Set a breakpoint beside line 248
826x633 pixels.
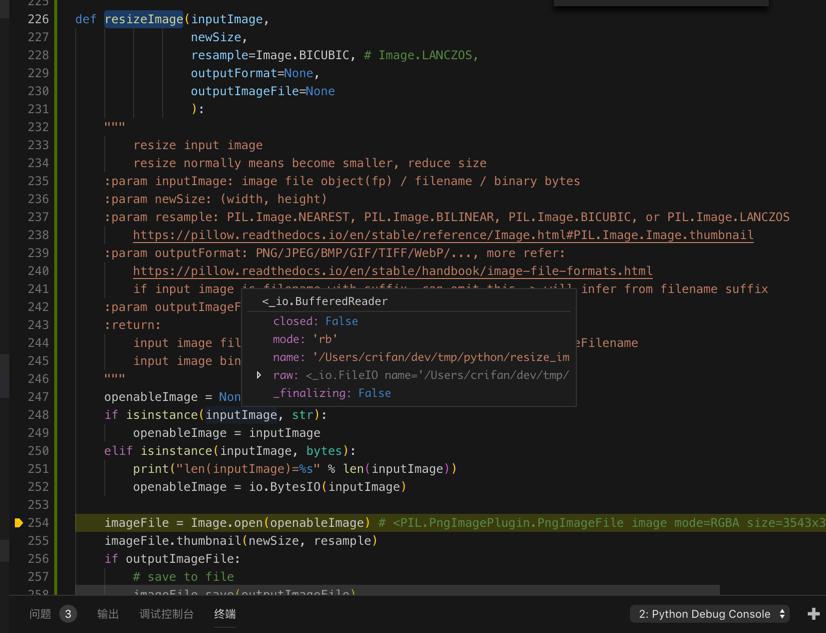[x=17, y=414]
